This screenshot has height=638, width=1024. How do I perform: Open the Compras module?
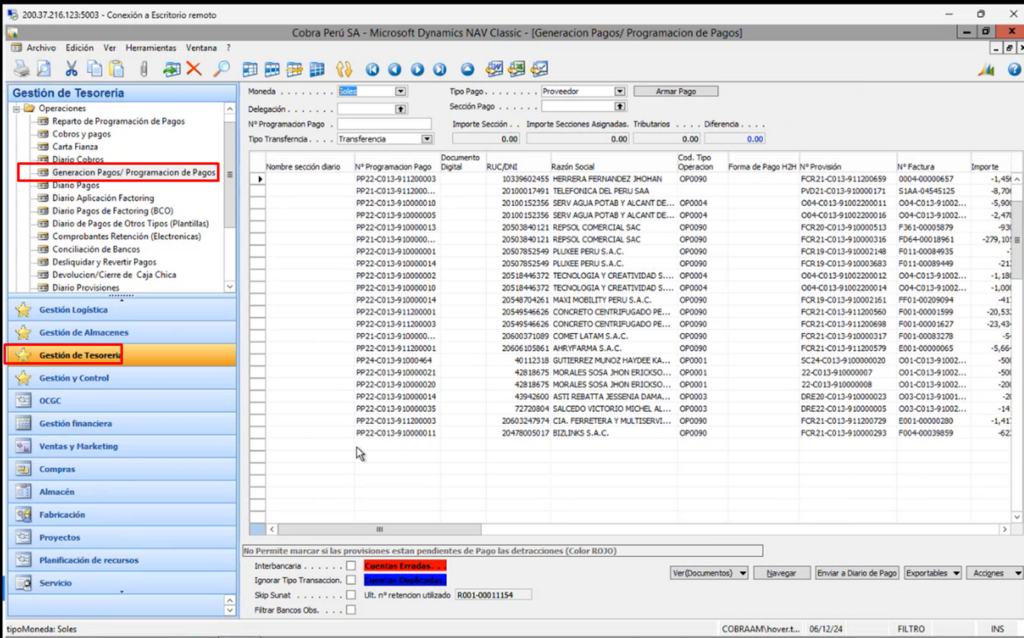point(122,470)
